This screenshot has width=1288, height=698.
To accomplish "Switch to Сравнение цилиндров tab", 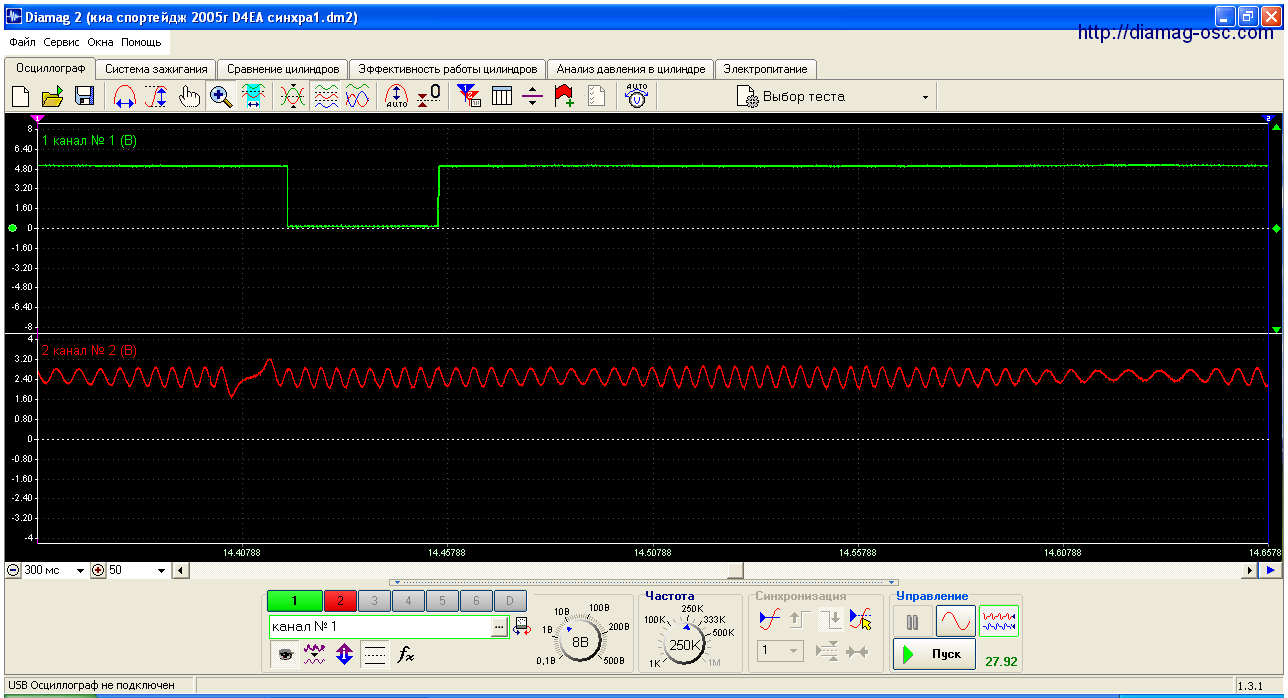I will [283, 69].
